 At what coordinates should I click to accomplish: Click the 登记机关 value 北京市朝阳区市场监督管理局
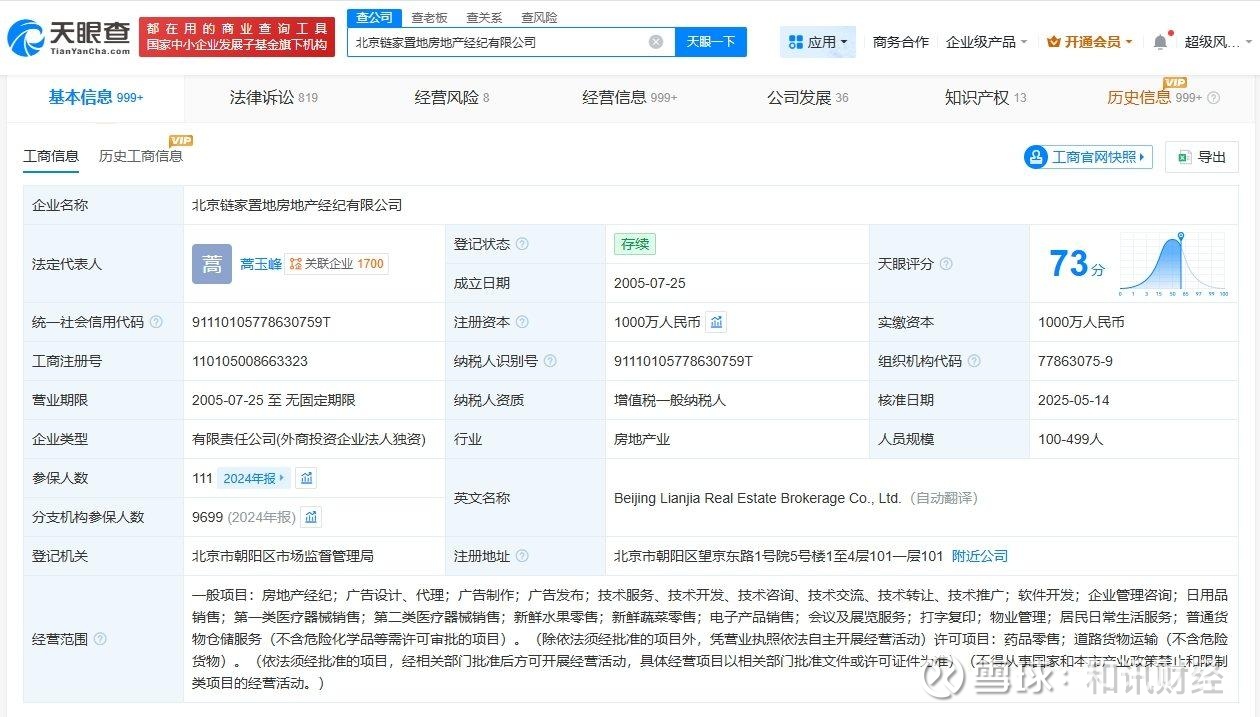pos(283,556)
